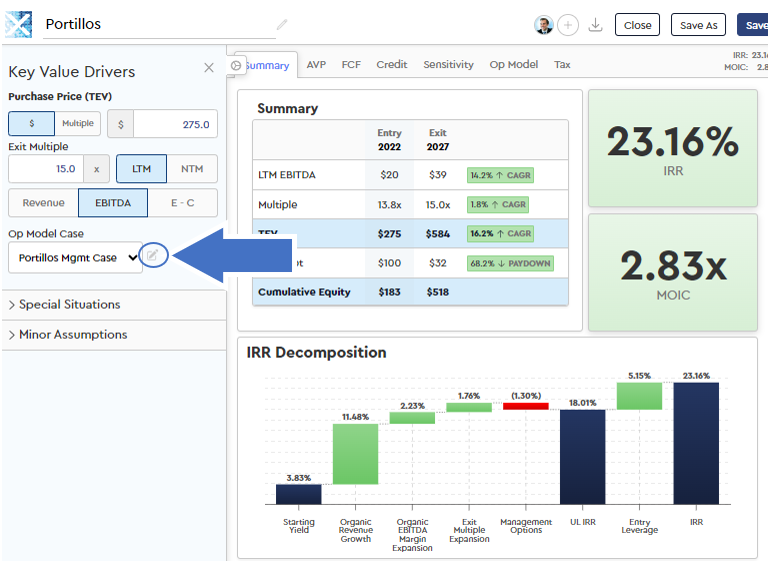The width and height of the screenshot is (768, 582).
Task: Click the Starting Yield bar in chart
Action: click(299, 494)
